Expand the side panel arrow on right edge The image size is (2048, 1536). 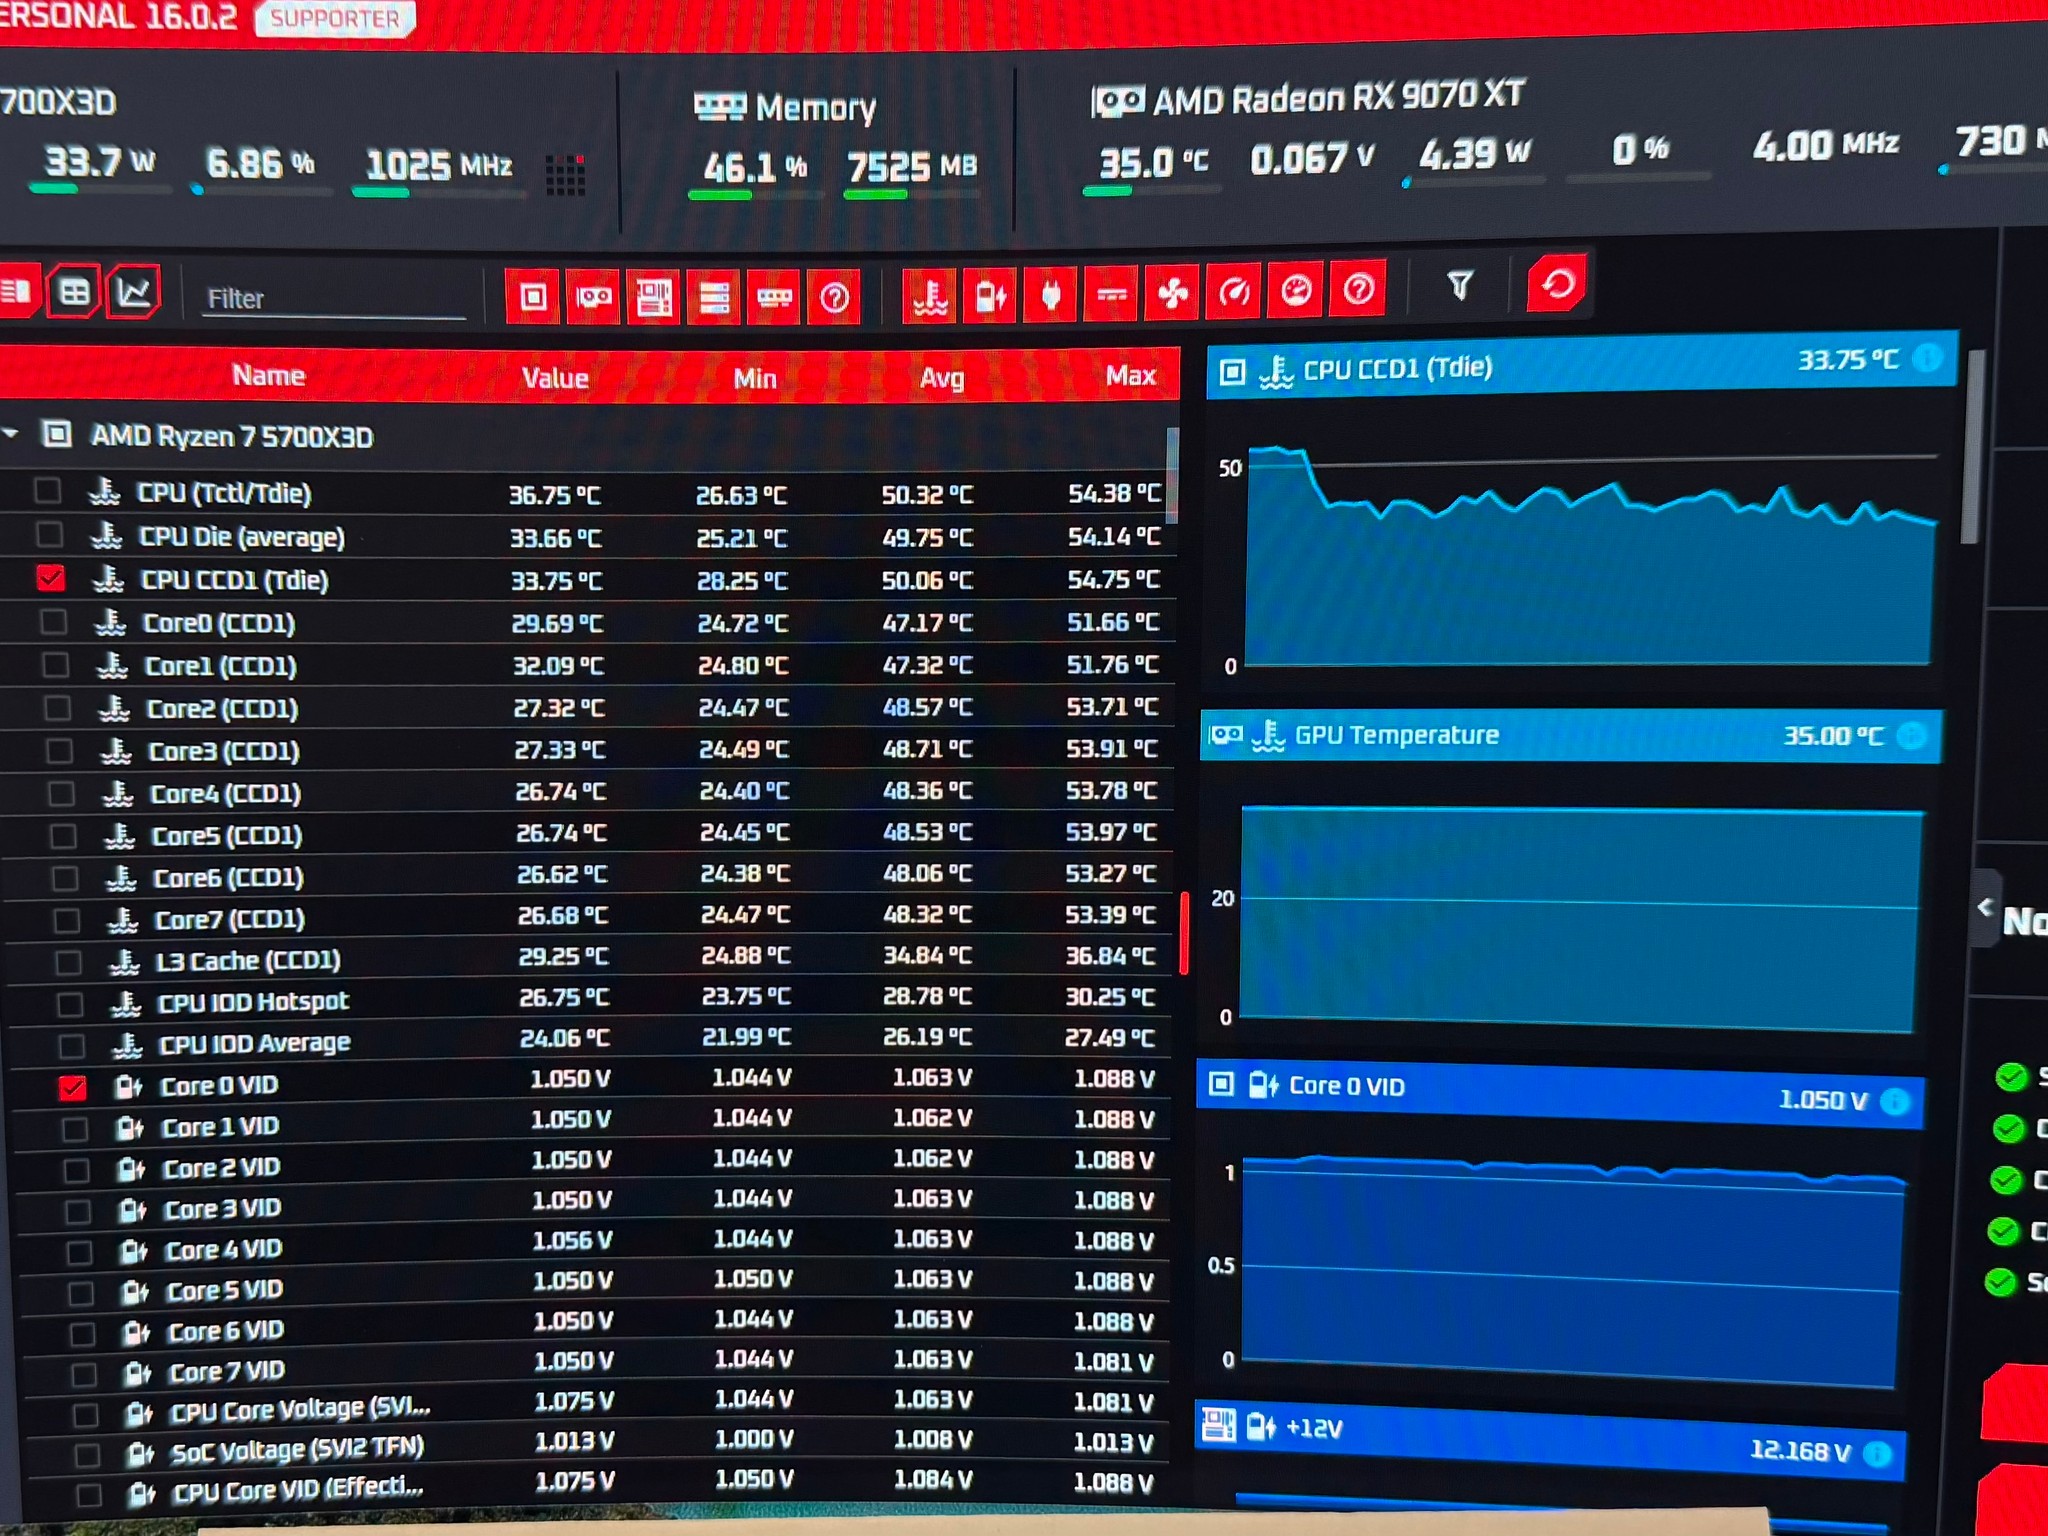click(x=1985, y=907)
